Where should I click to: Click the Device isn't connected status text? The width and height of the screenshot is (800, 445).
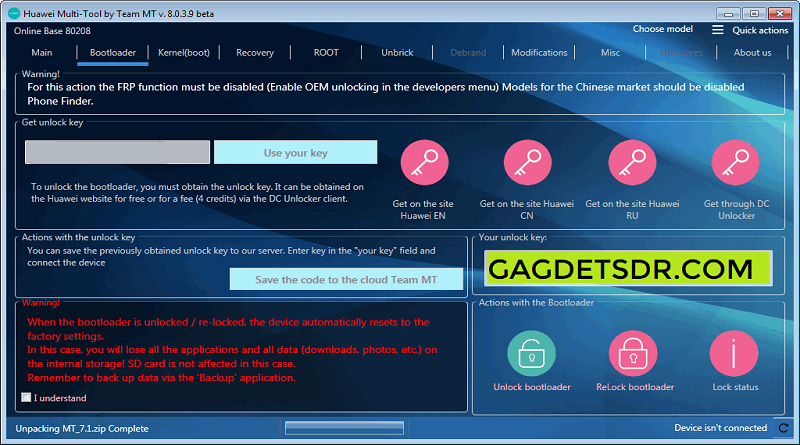coord(720,428)
